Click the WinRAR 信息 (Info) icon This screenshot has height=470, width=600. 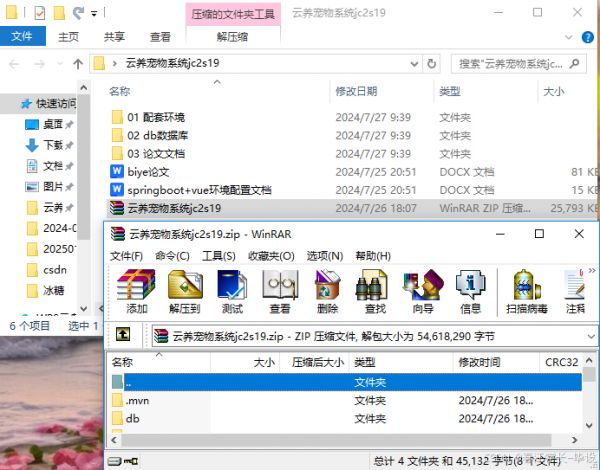pos(470,285)
